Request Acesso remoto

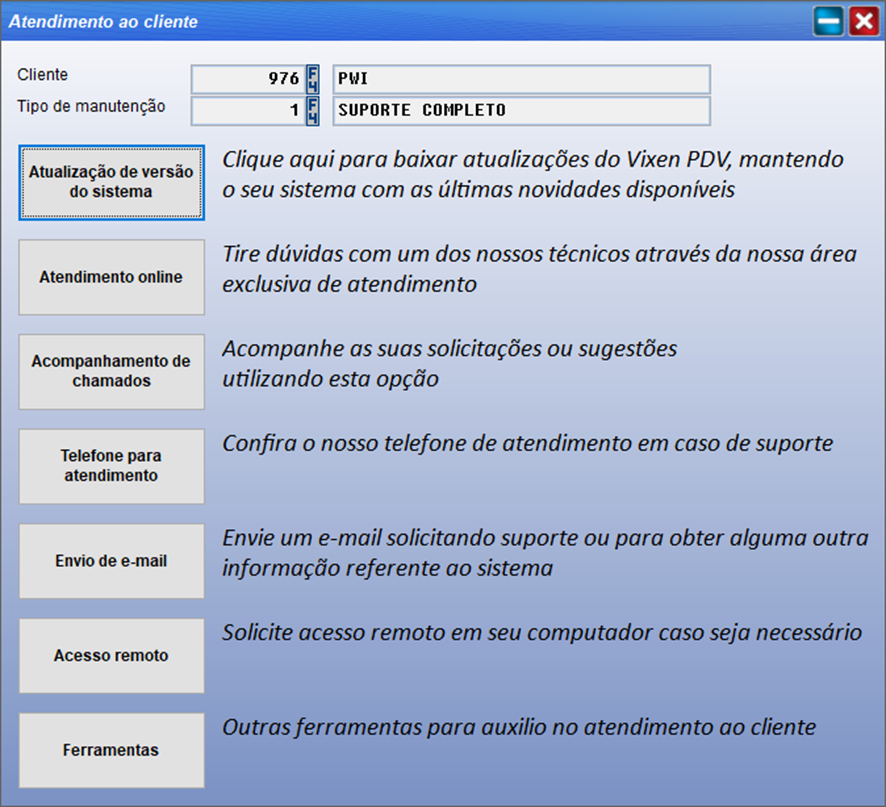pyautogui.click(x=111, y=656)
